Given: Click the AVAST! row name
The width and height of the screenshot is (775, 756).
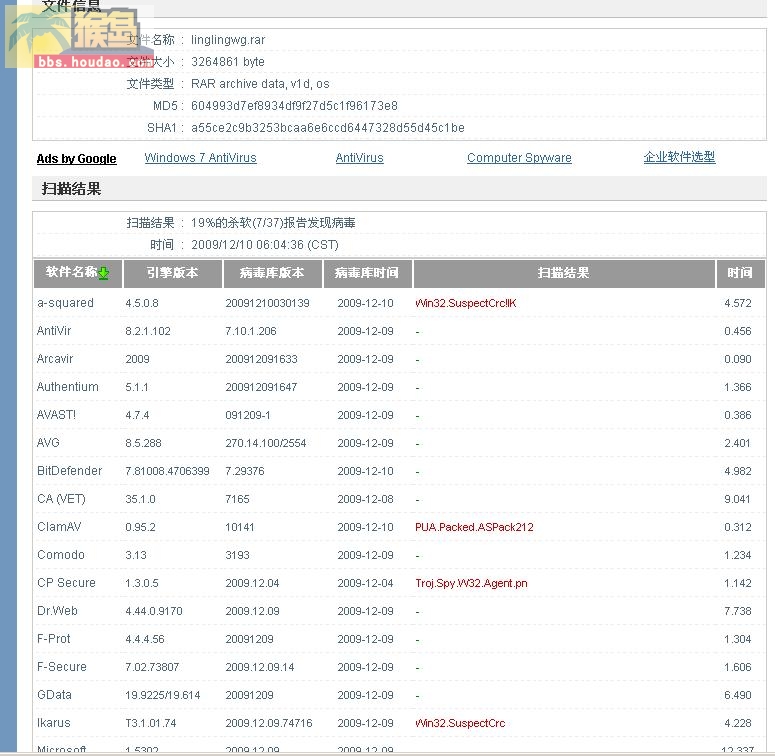Looking at the screenshot, I should click(56, 415).
